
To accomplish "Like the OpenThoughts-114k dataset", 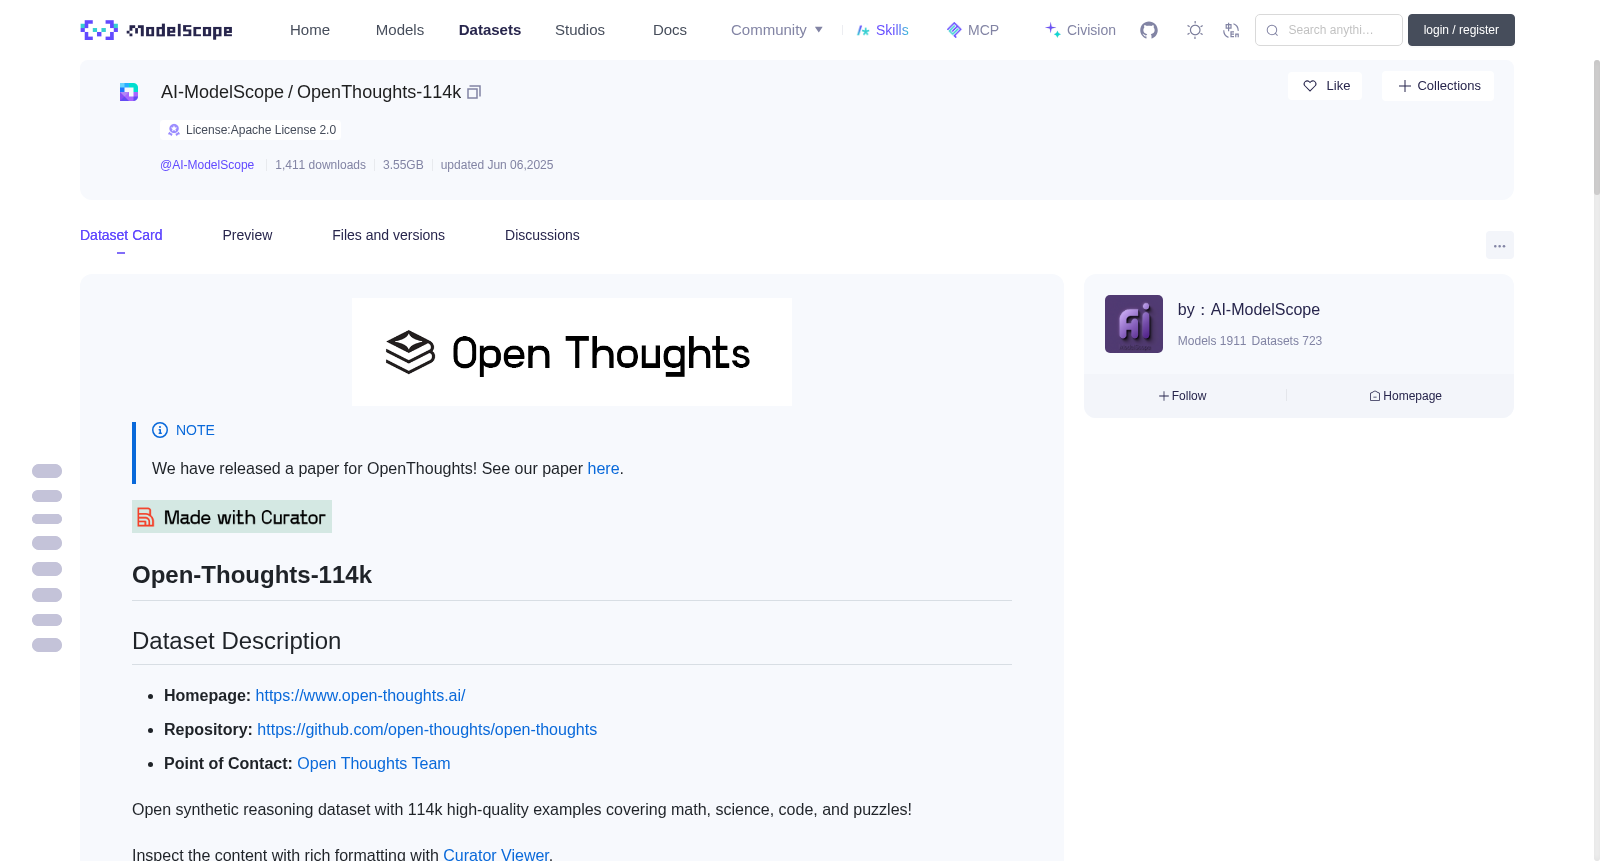I will coord(1326,86).
